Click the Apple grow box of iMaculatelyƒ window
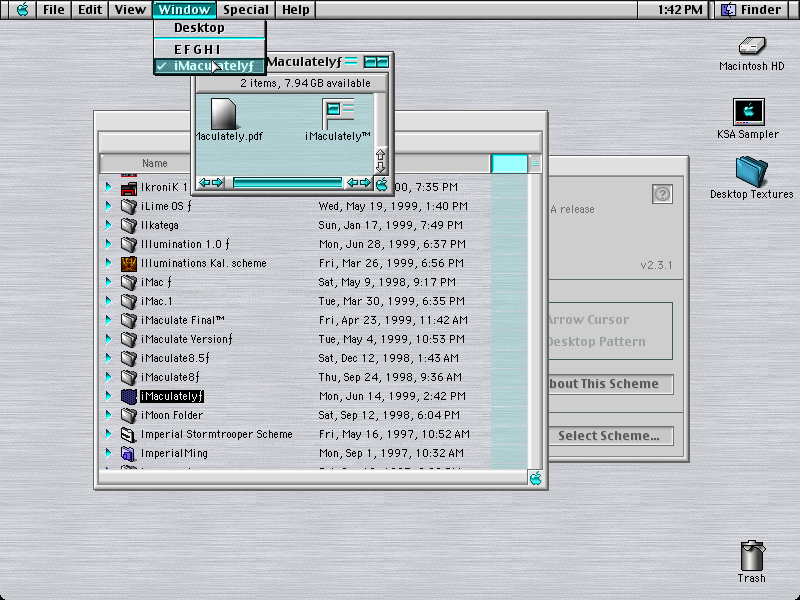This screenshot has height=600, width=800. tap(381, 184)
